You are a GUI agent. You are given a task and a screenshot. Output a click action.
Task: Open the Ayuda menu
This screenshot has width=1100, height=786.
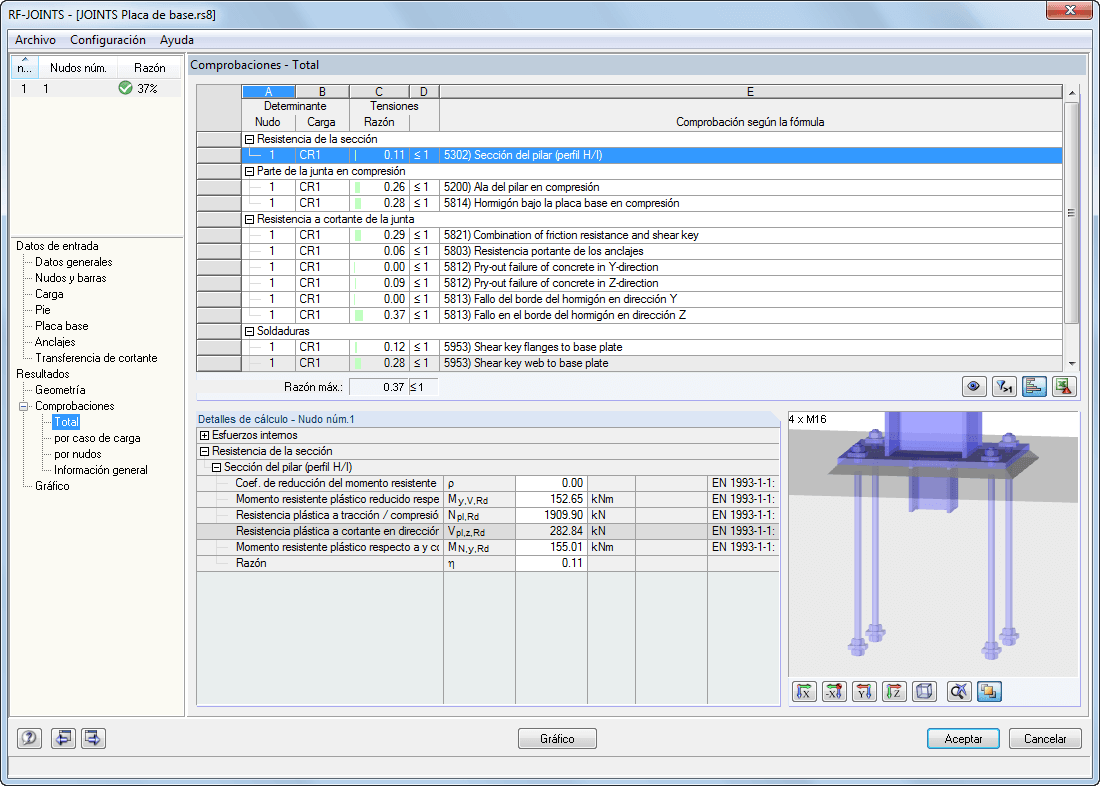(177, 40)
